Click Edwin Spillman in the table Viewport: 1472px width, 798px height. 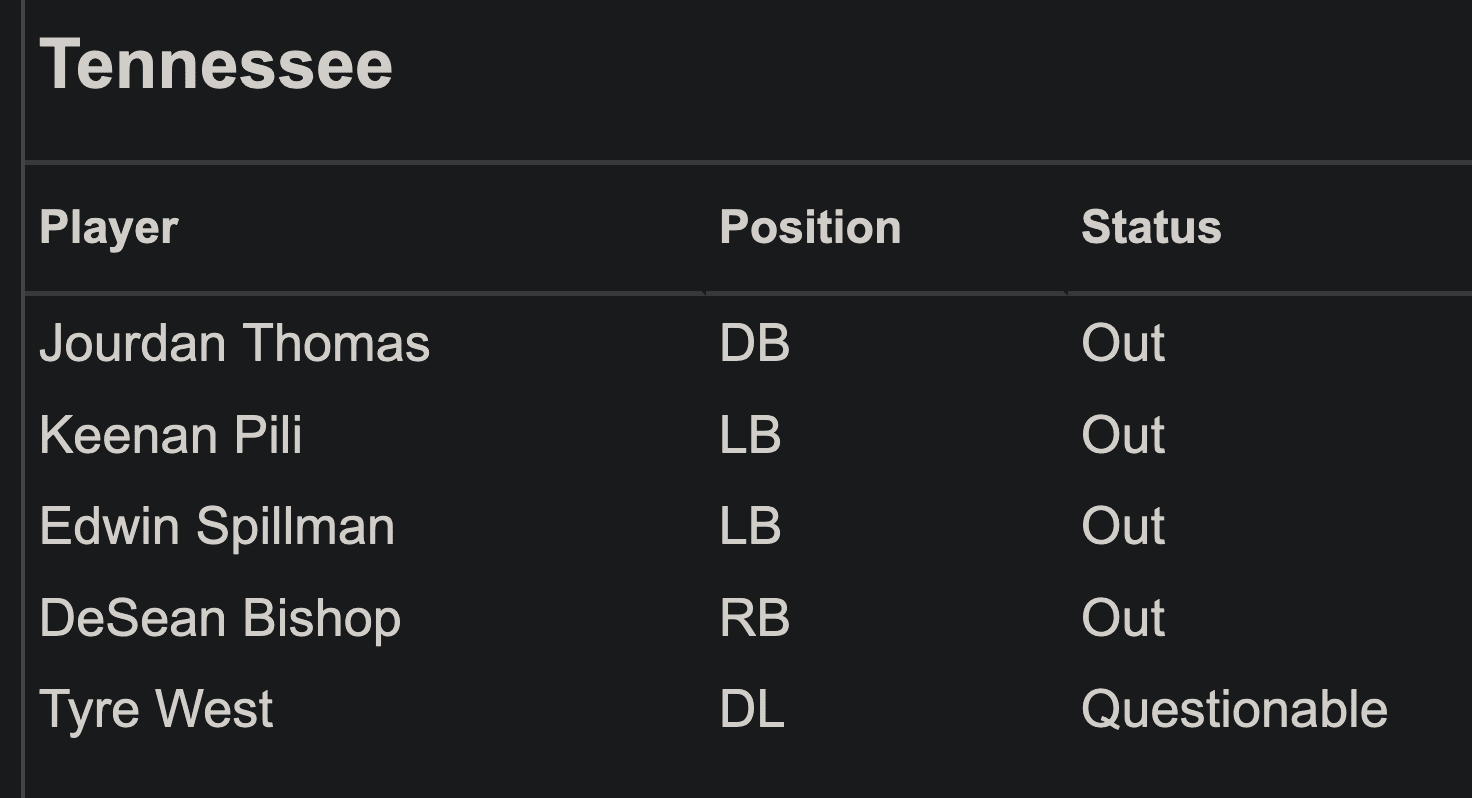(x=217, y=526)
